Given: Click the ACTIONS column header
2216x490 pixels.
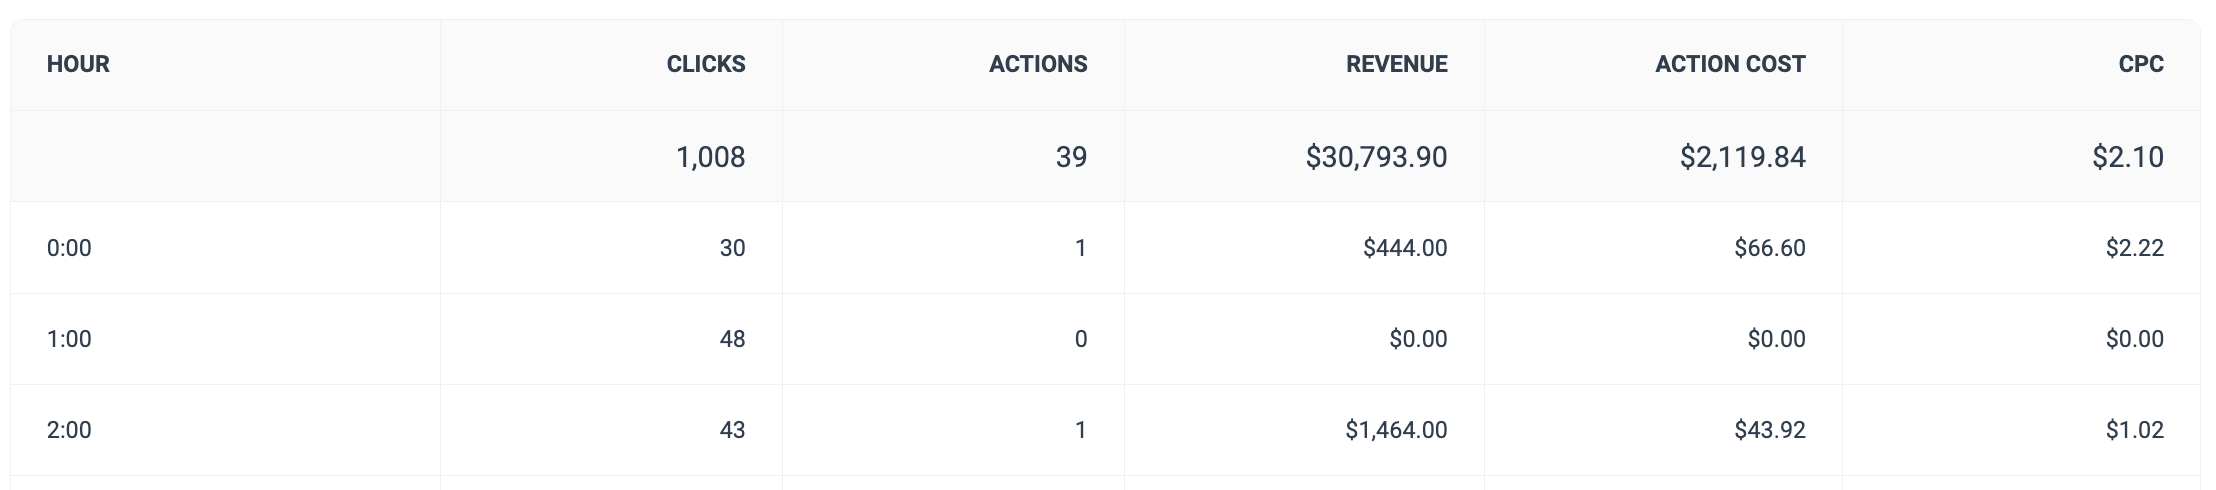Looking at the screenshot, I should coord(1038,64).
